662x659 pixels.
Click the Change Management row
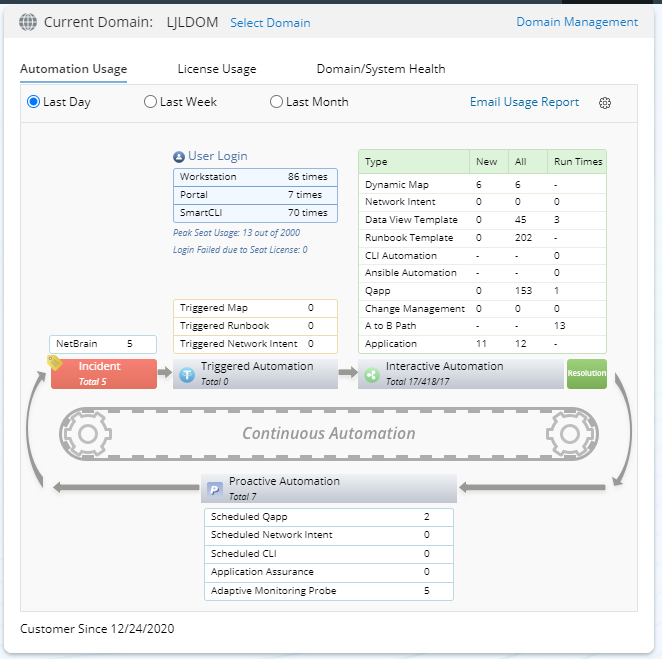(x=483, y=309)
